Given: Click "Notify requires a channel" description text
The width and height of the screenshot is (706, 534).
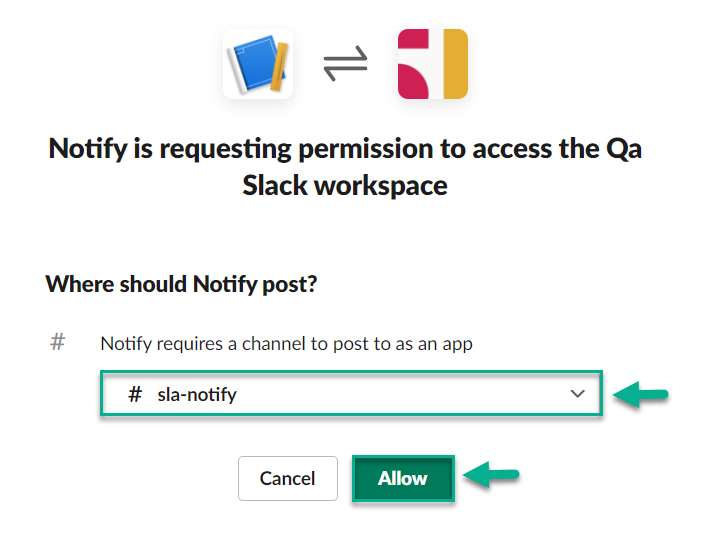Looking at the screenshot, I should click(x=286, y=343).
